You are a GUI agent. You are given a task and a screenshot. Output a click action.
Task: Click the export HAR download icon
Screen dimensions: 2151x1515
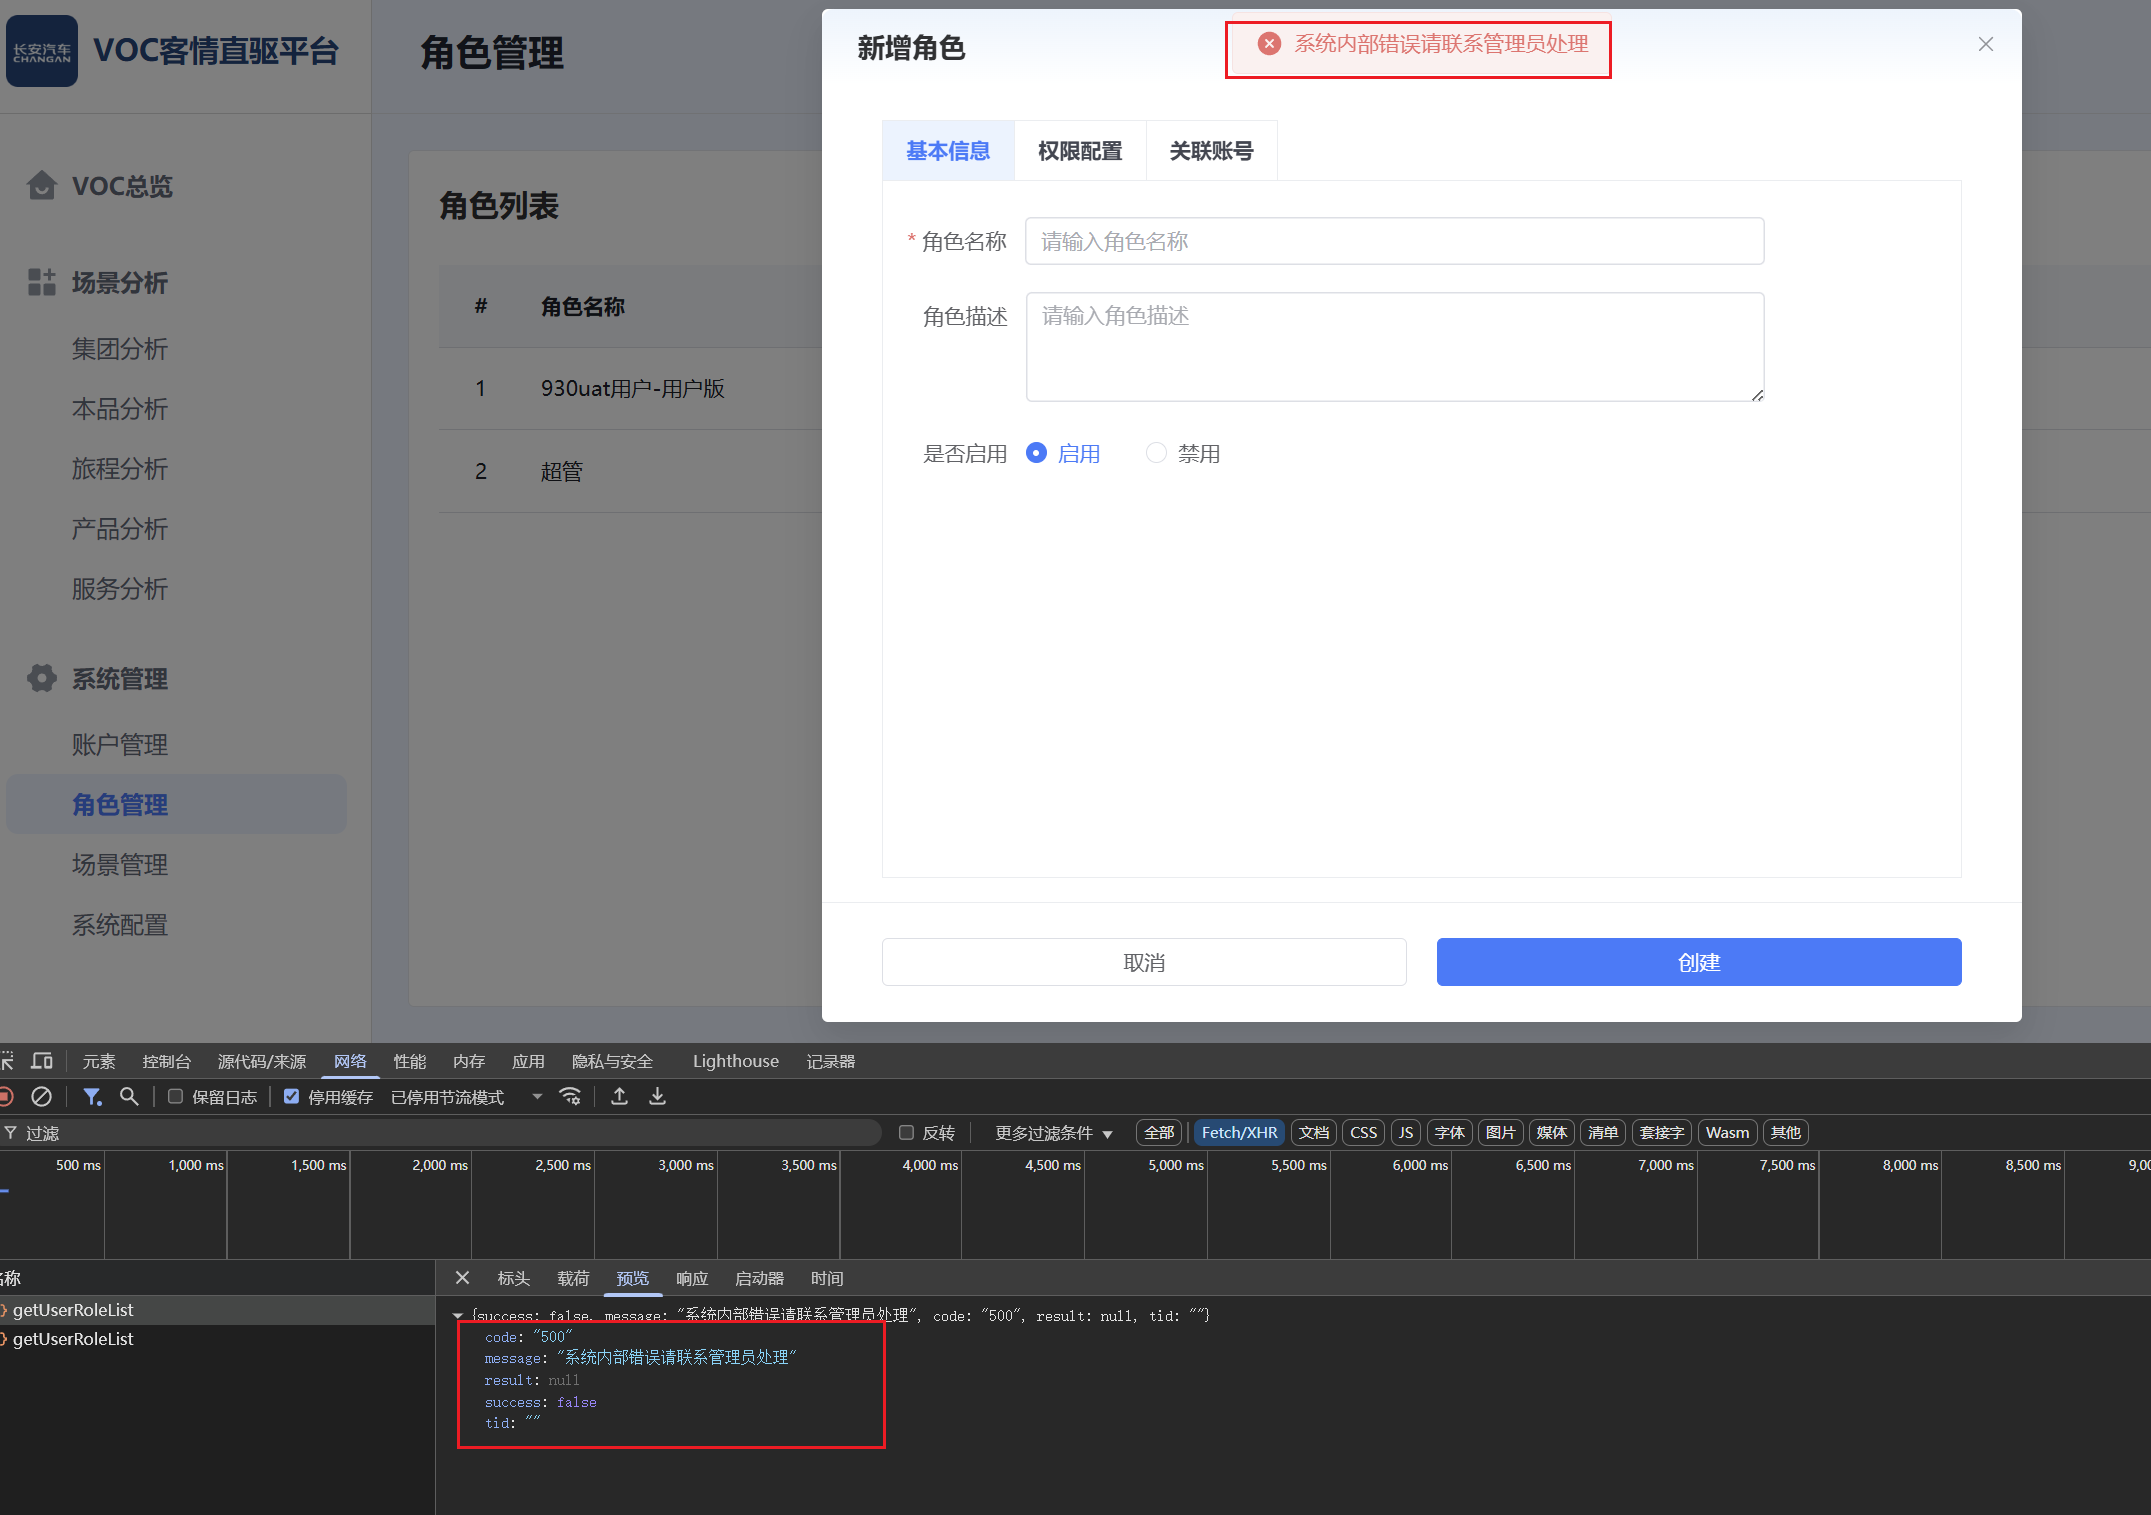(x=657, y=1097)
